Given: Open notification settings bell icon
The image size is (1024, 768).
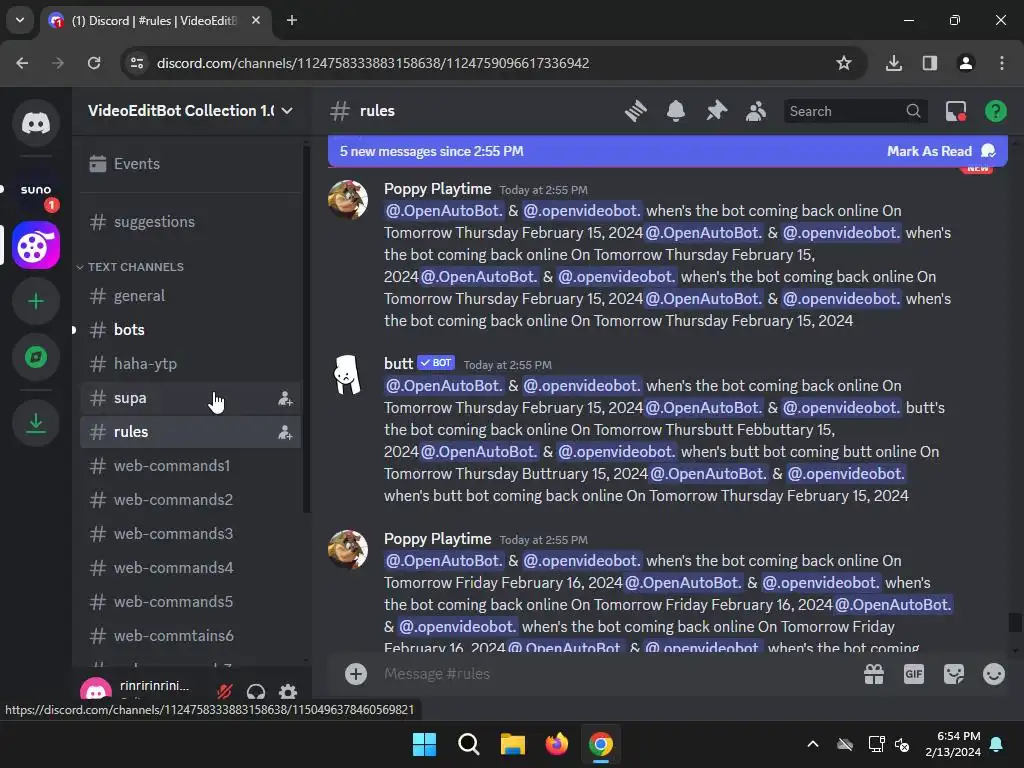Looking at the screenshot, I should (x=676, y=111).
